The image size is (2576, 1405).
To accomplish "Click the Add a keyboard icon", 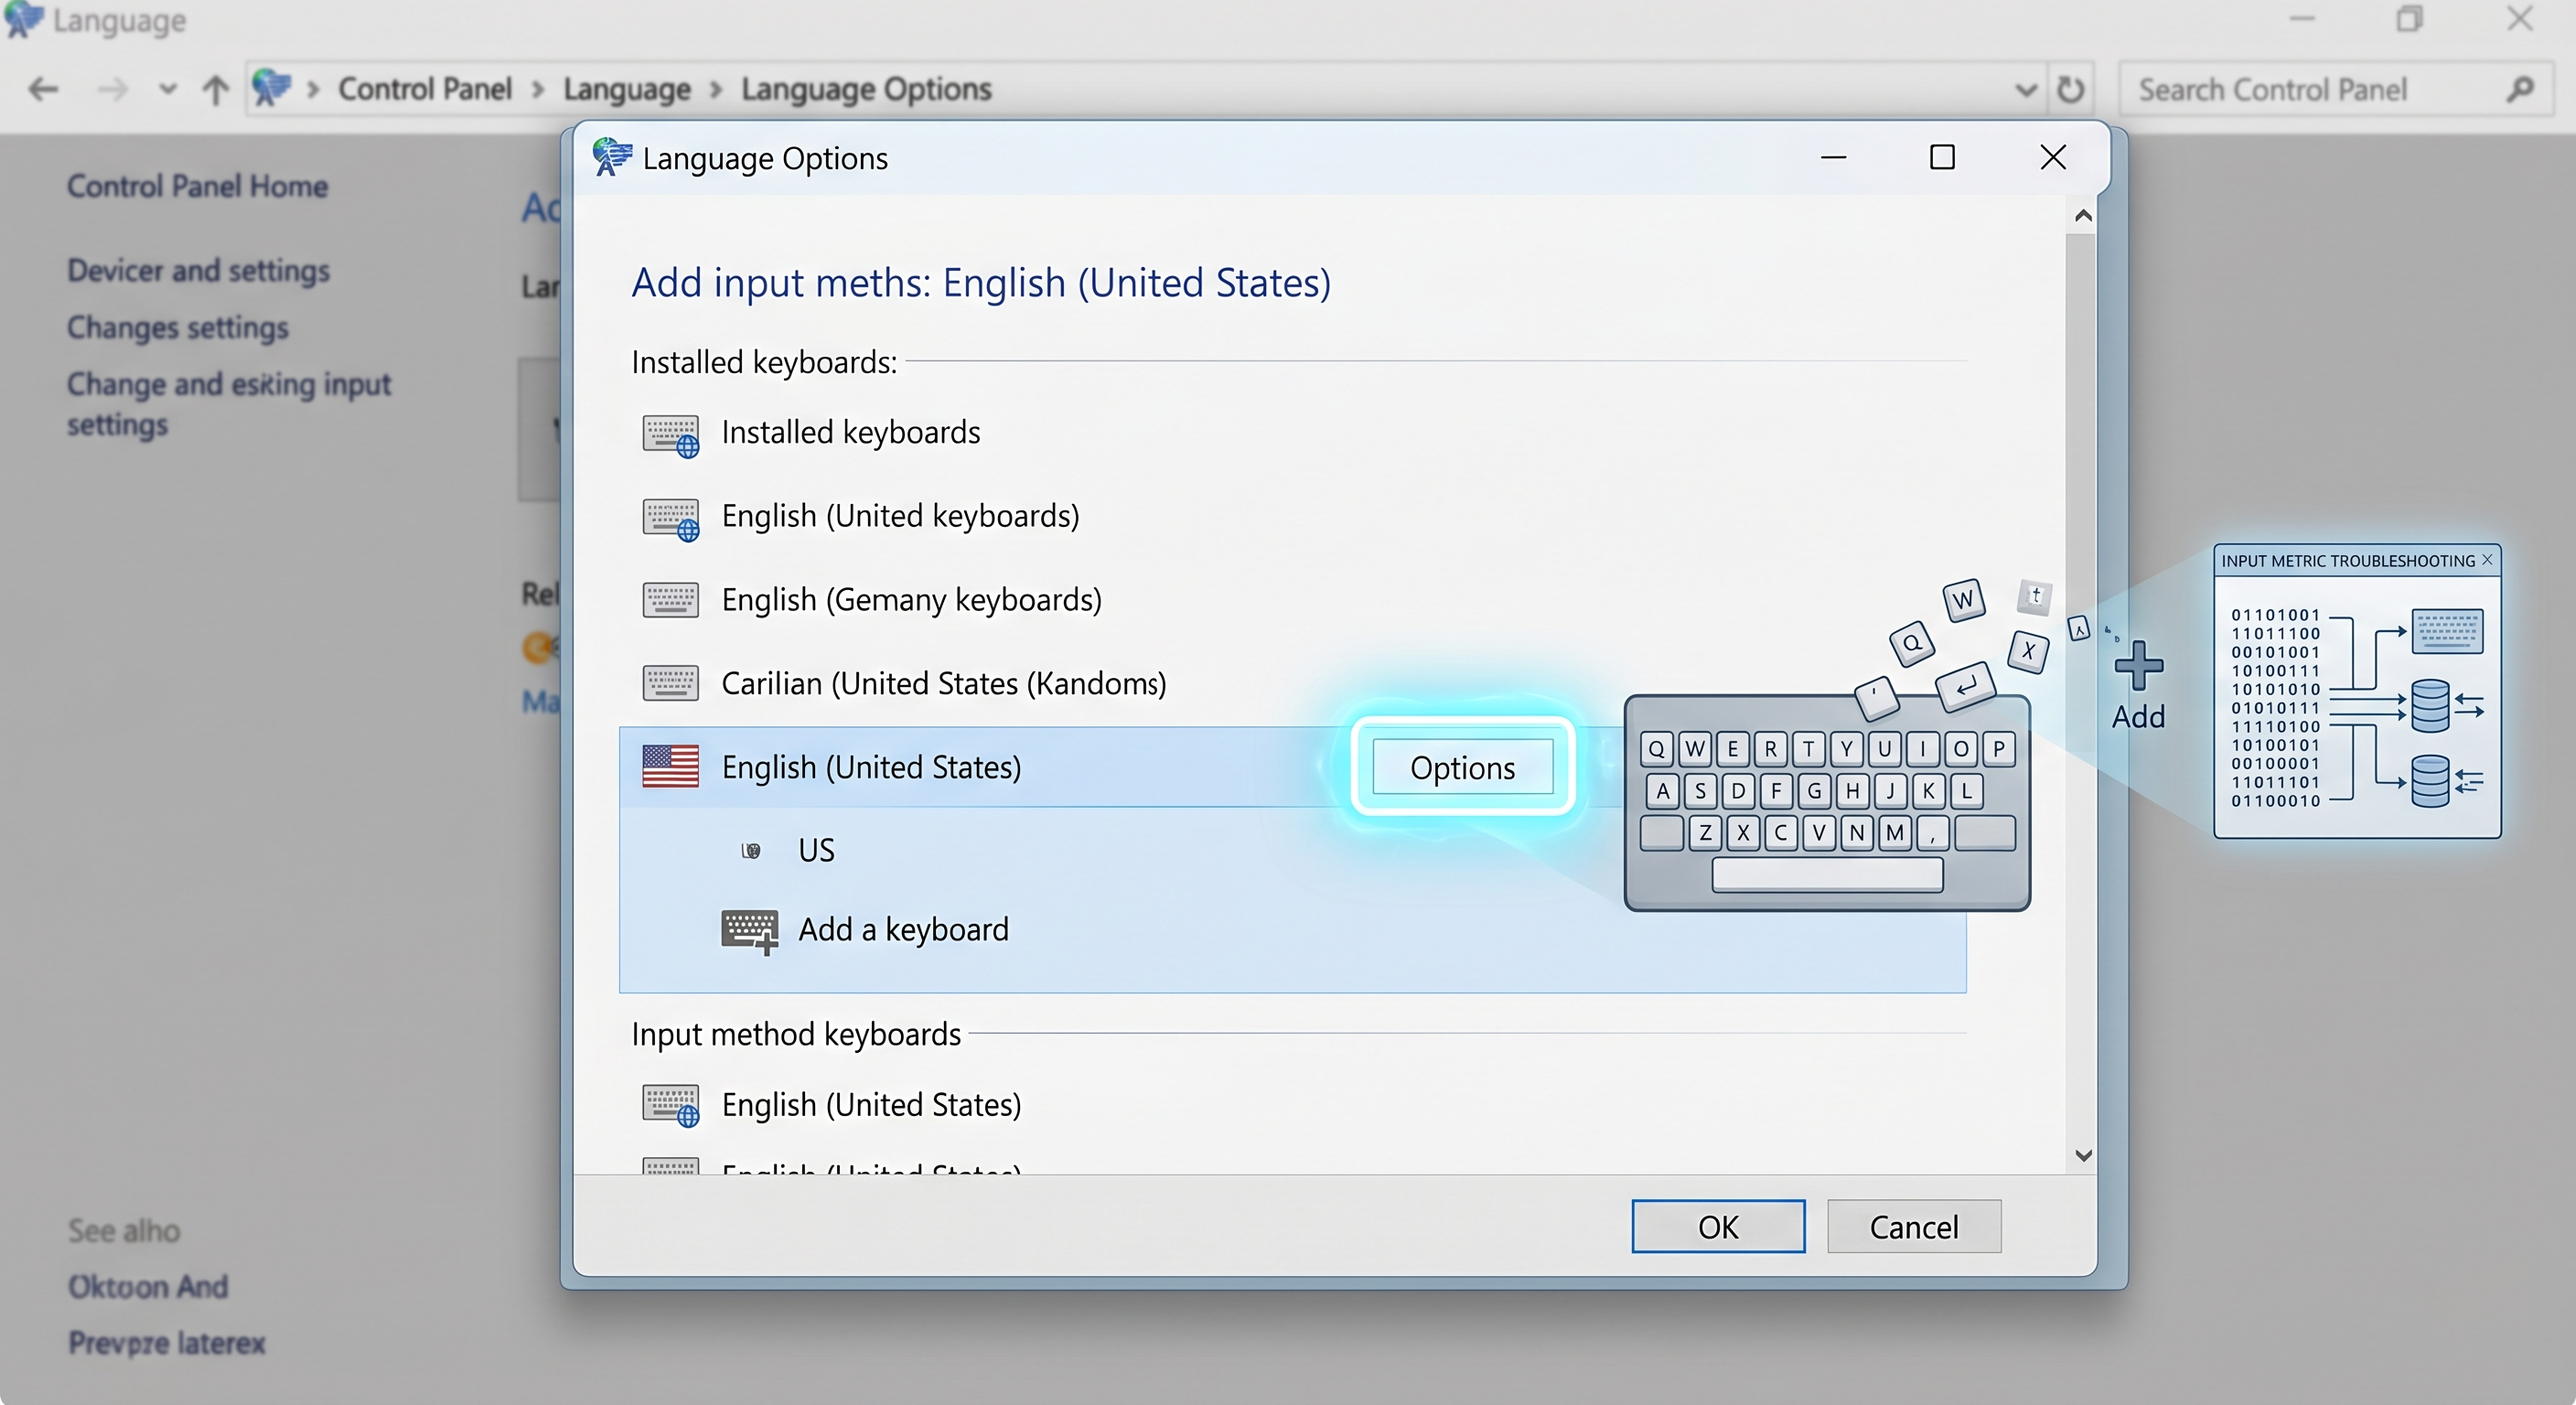I will (x=749, y=931).
